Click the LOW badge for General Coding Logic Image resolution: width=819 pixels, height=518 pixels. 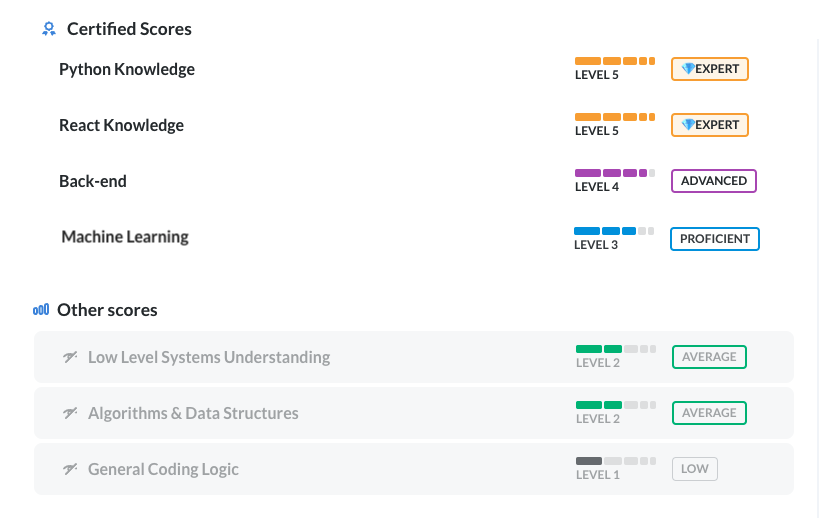[695, 468]
